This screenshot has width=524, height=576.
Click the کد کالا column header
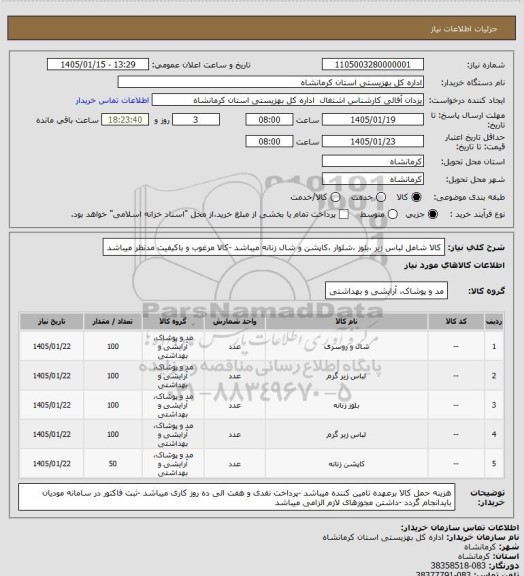[456, 321]
